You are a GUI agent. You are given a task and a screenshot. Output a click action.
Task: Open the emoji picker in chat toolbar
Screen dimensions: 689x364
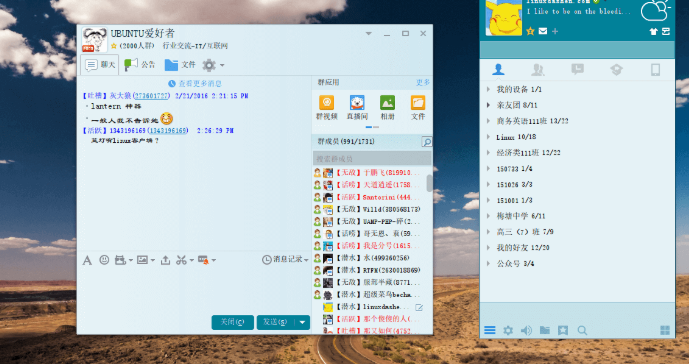pyautogui.click(x=104, y=260)
